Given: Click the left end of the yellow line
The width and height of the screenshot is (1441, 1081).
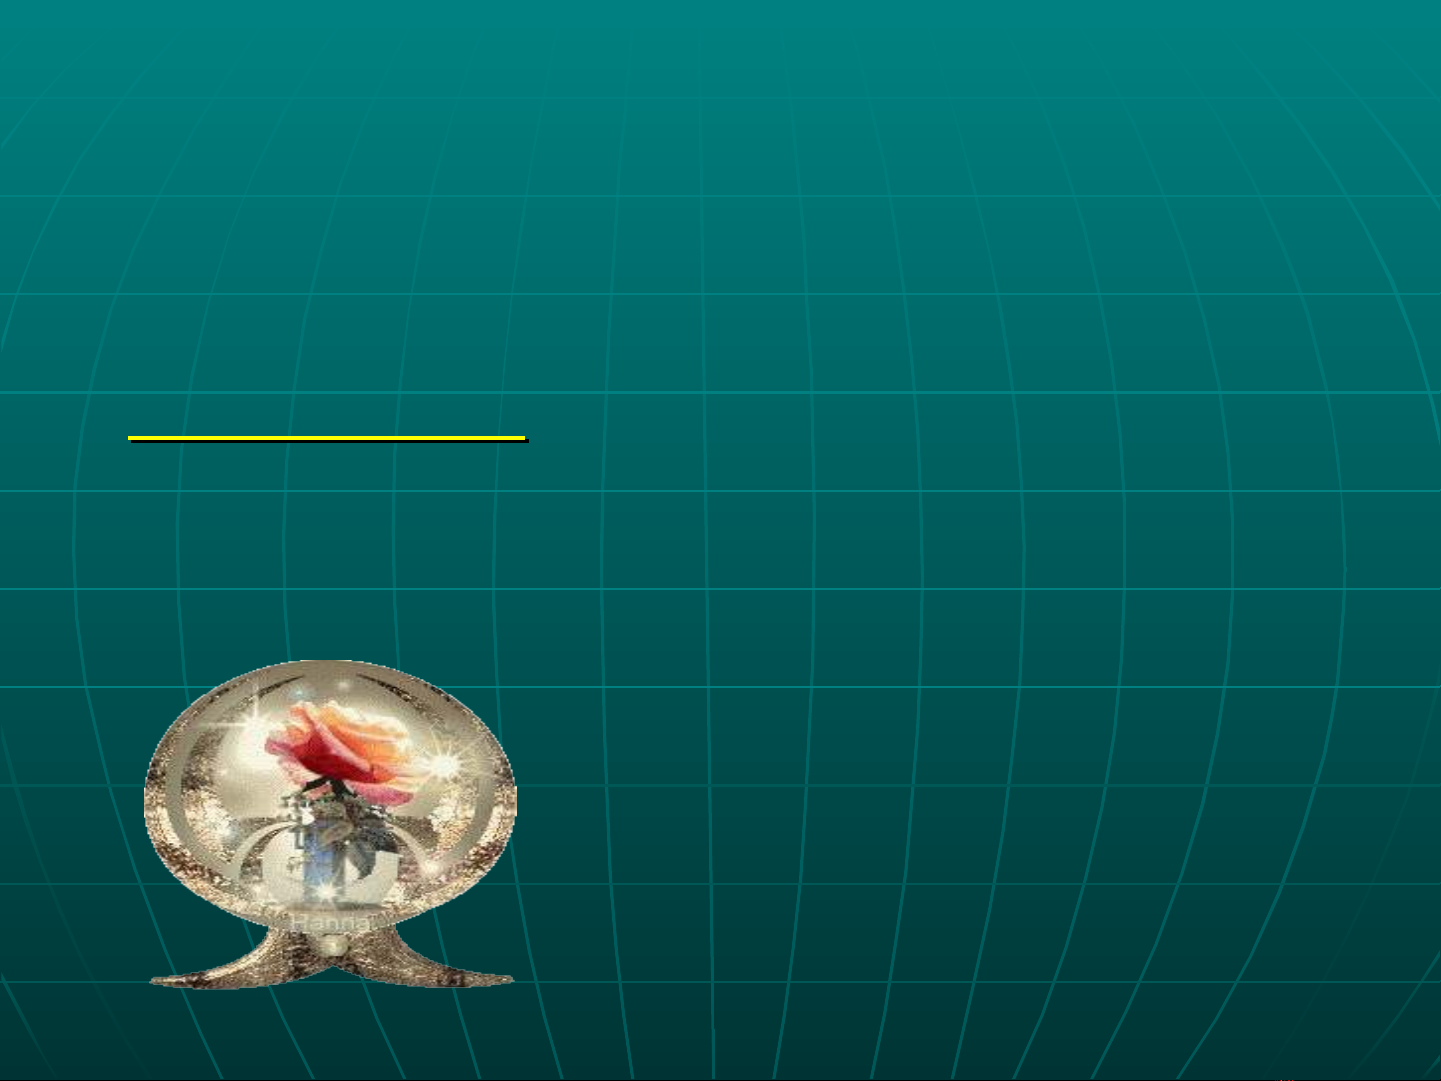Looking at the screenshot, I should [x=133, y=438].
